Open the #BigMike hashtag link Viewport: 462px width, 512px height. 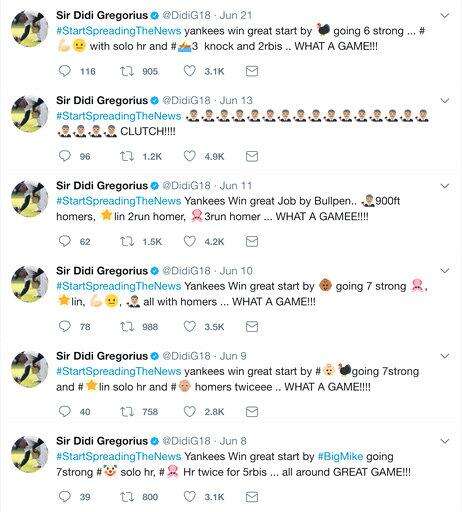(340, 456)
